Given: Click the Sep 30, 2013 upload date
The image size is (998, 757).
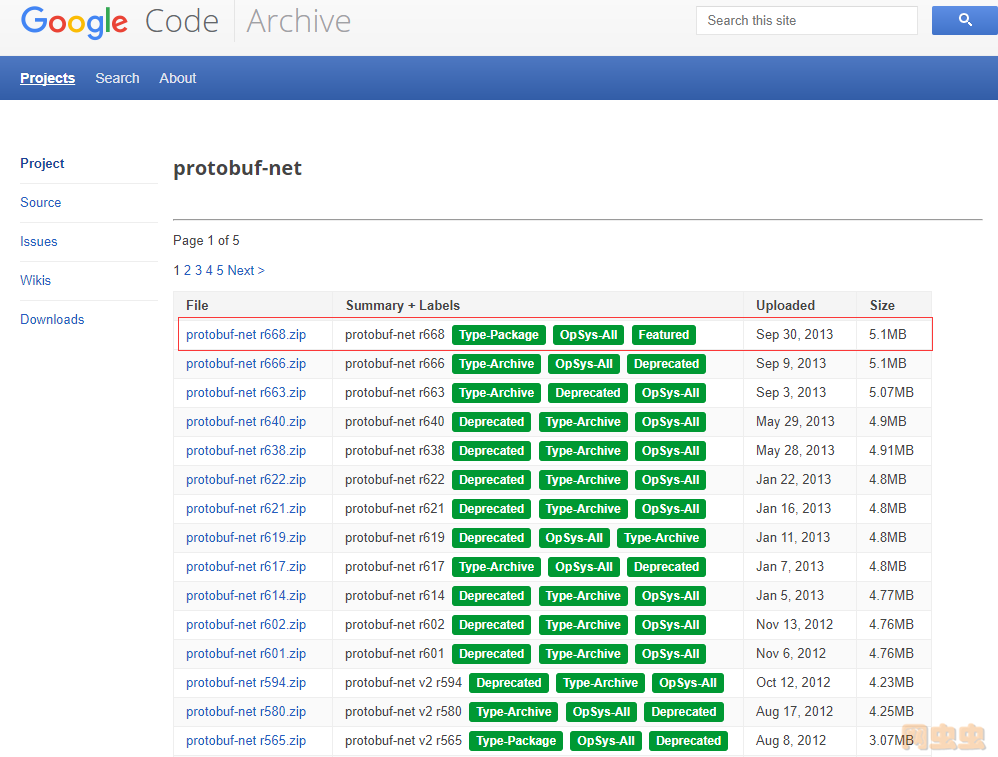Looking at the screenshot, I should point(794,335).
